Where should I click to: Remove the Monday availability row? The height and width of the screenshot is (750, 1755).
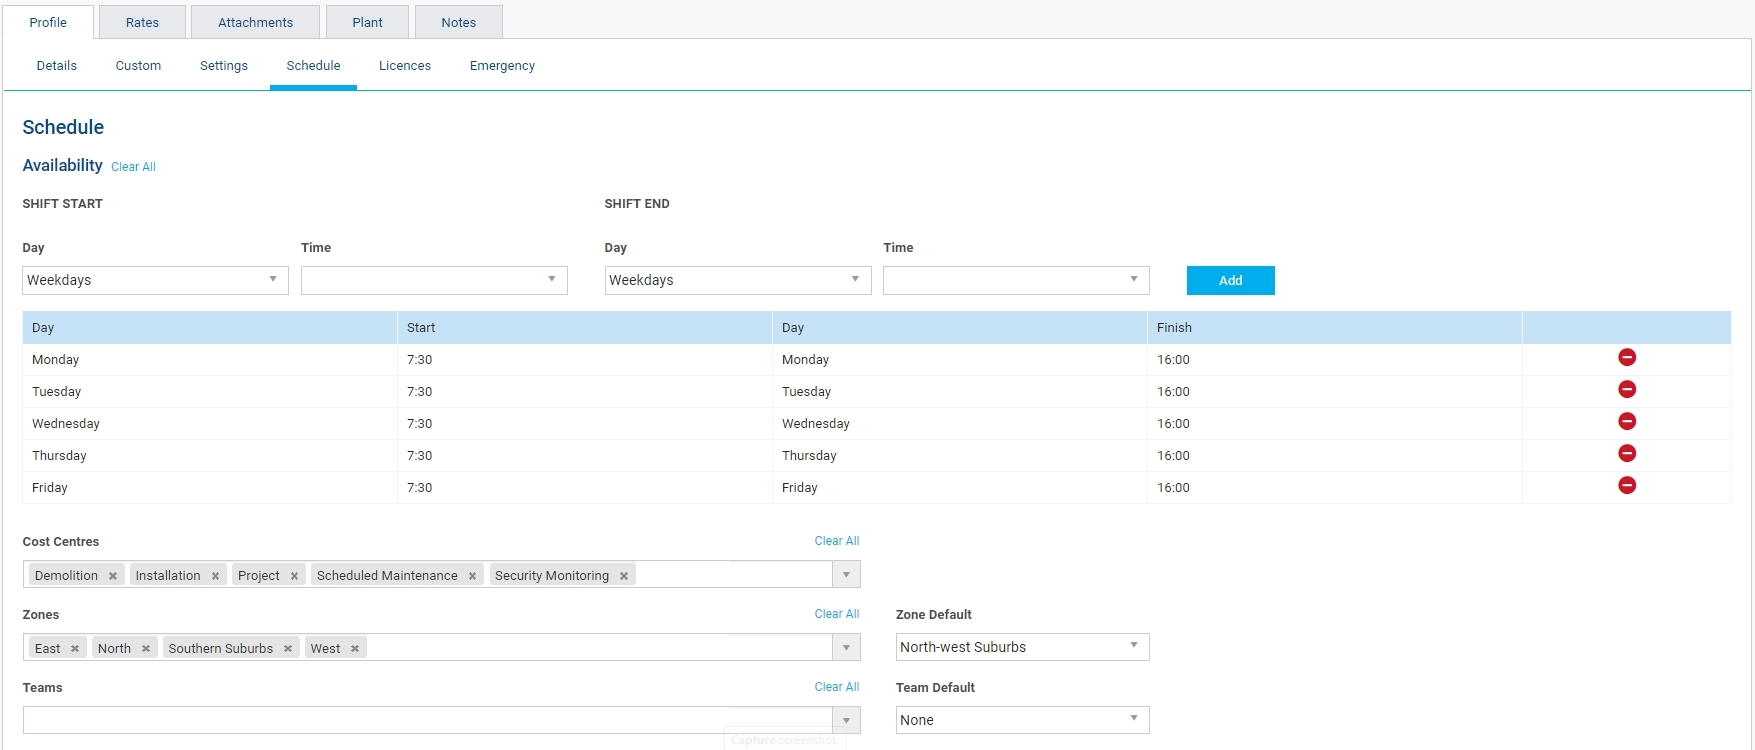click(1626, 358)
